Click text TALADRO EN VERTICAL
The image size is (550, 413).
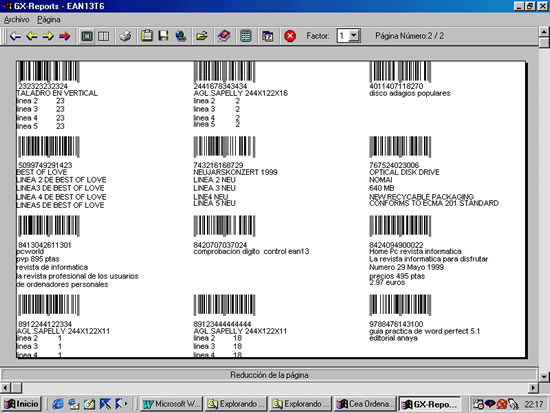(57, 93)
